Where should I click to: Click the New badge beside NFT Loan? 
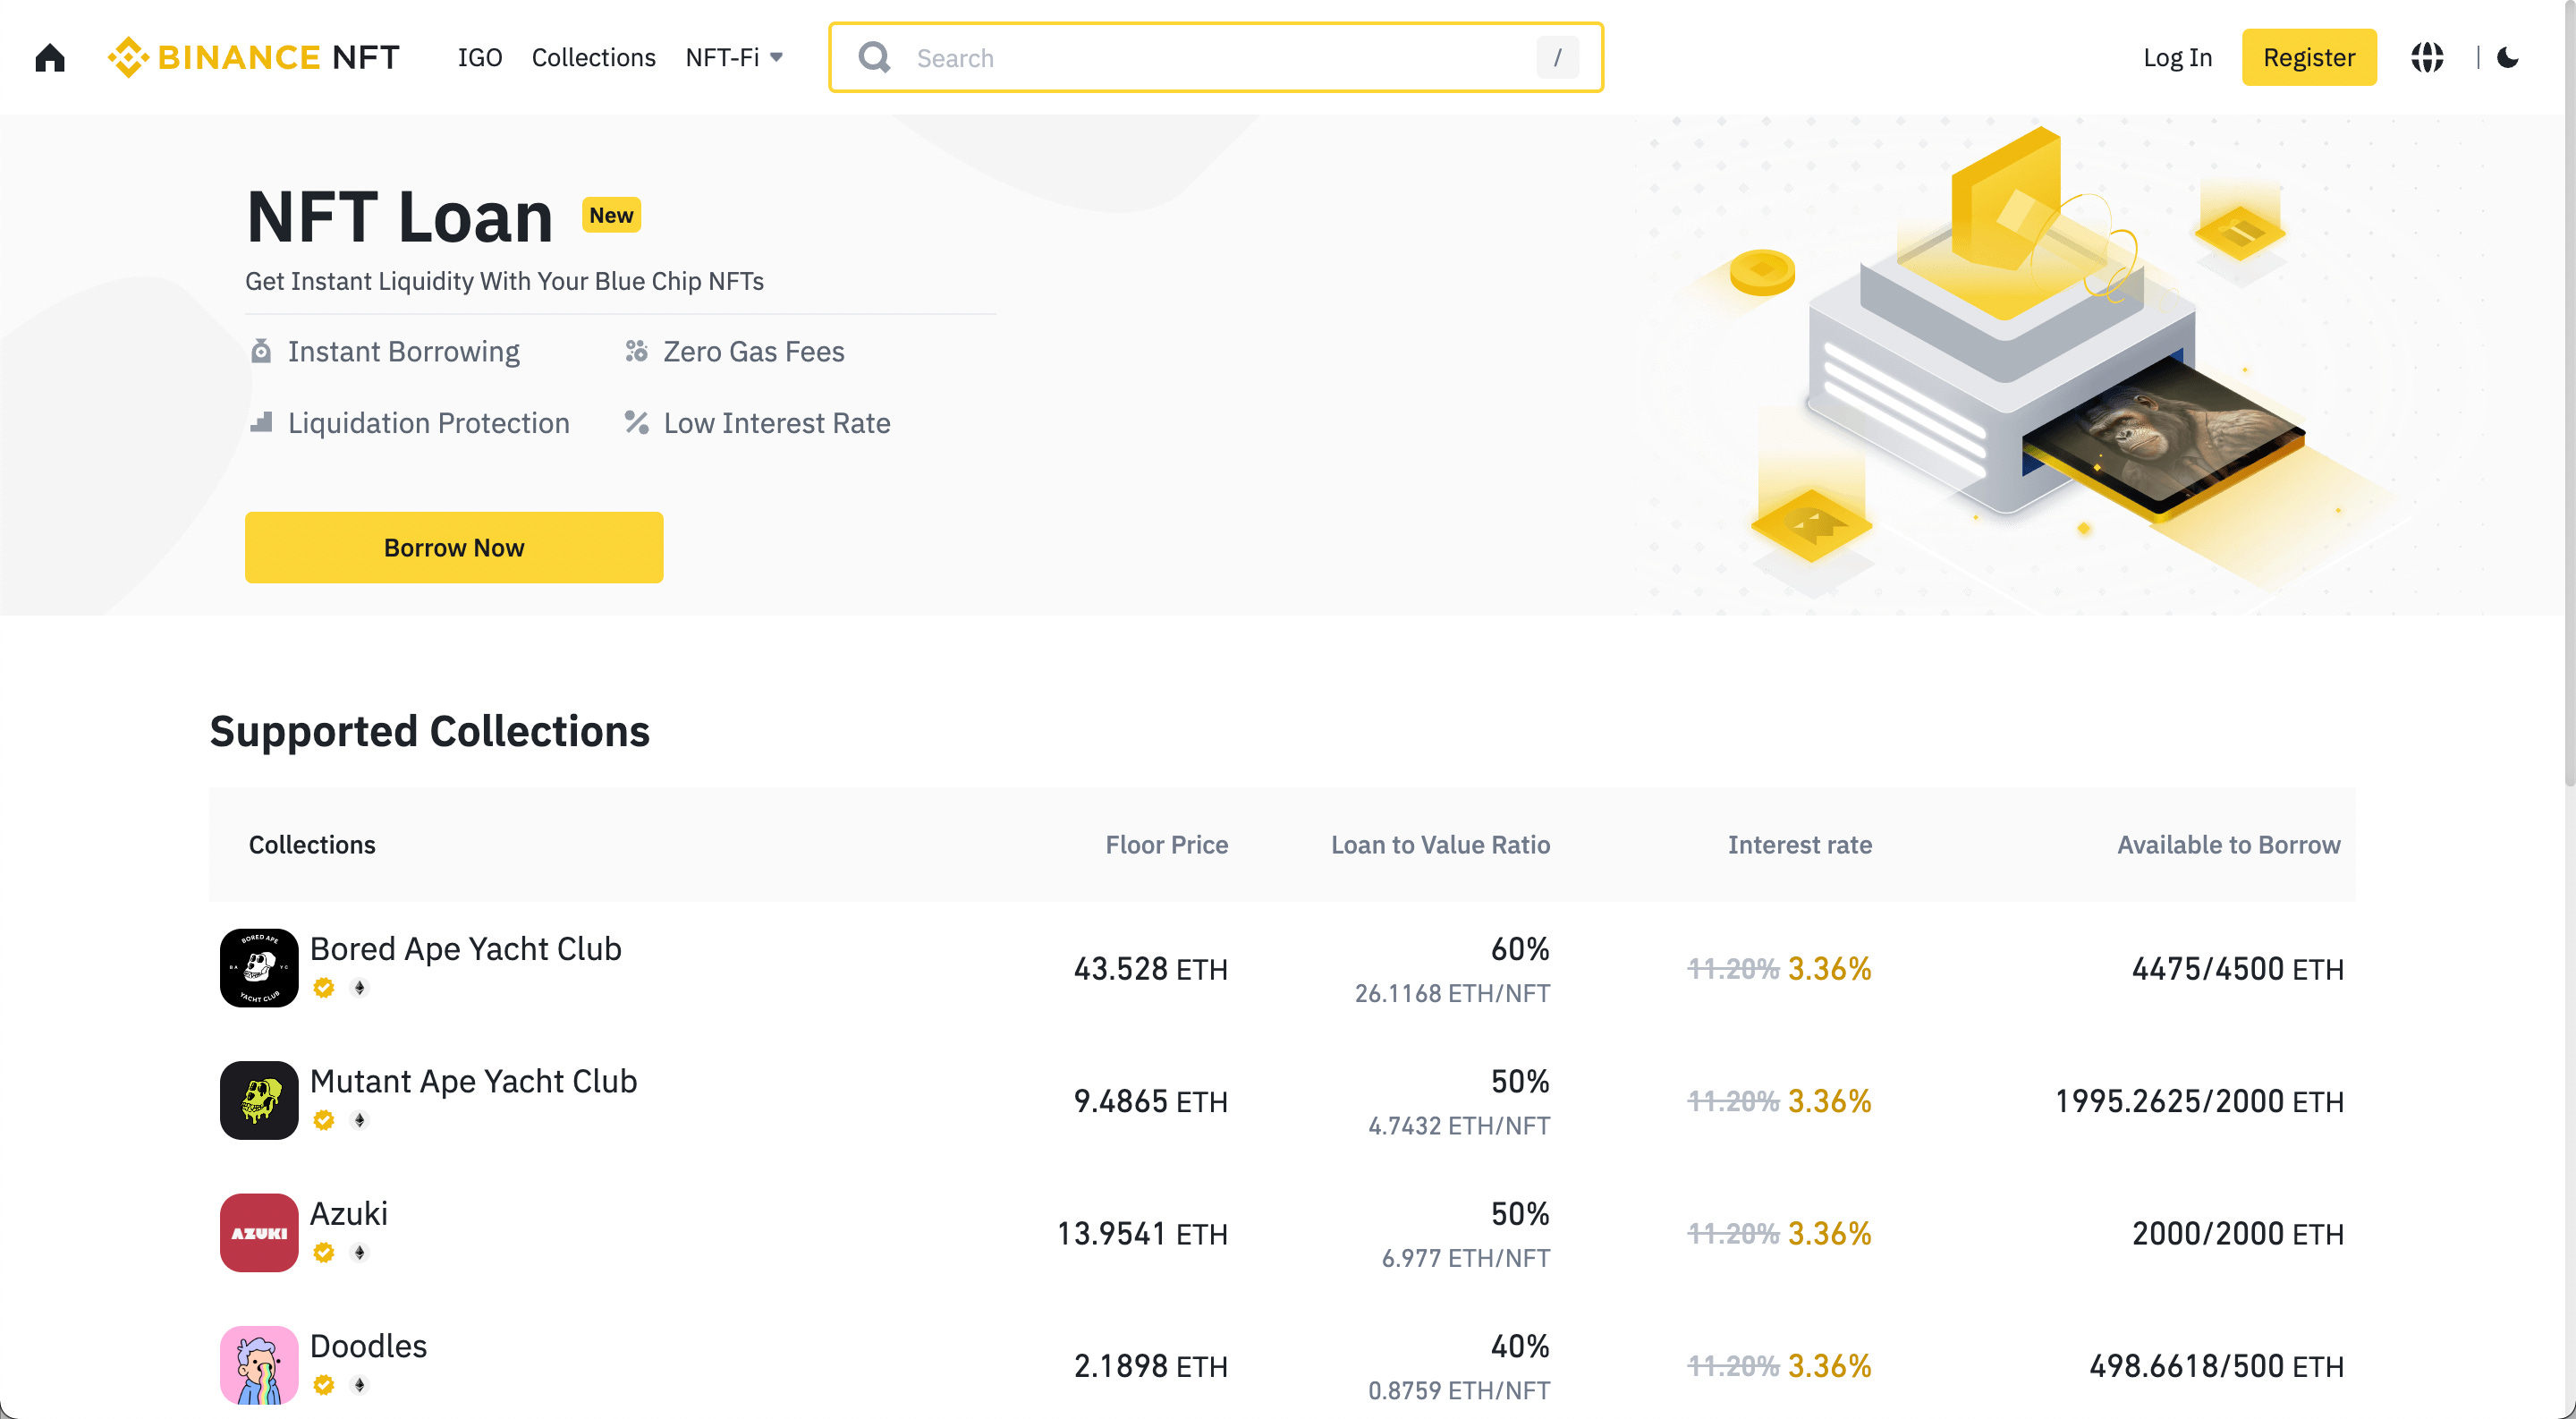tap(611, 215)
